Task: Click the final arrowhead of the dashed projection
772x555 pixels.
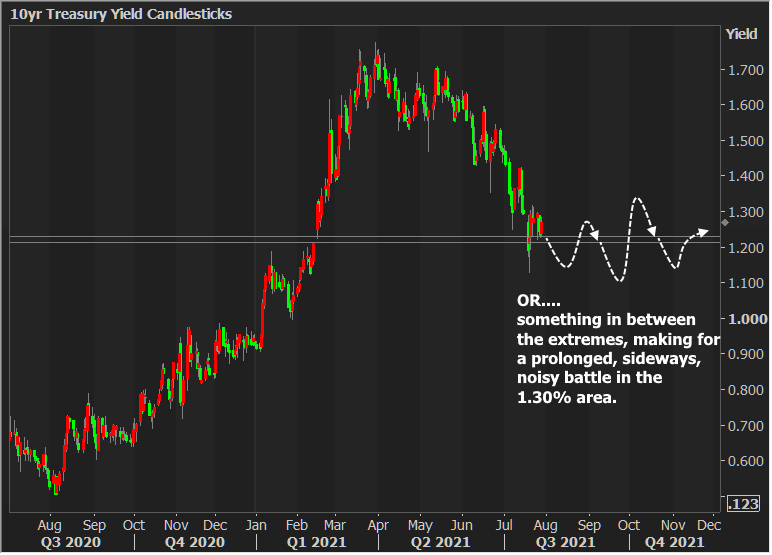Action: click(x=707, y=233)
